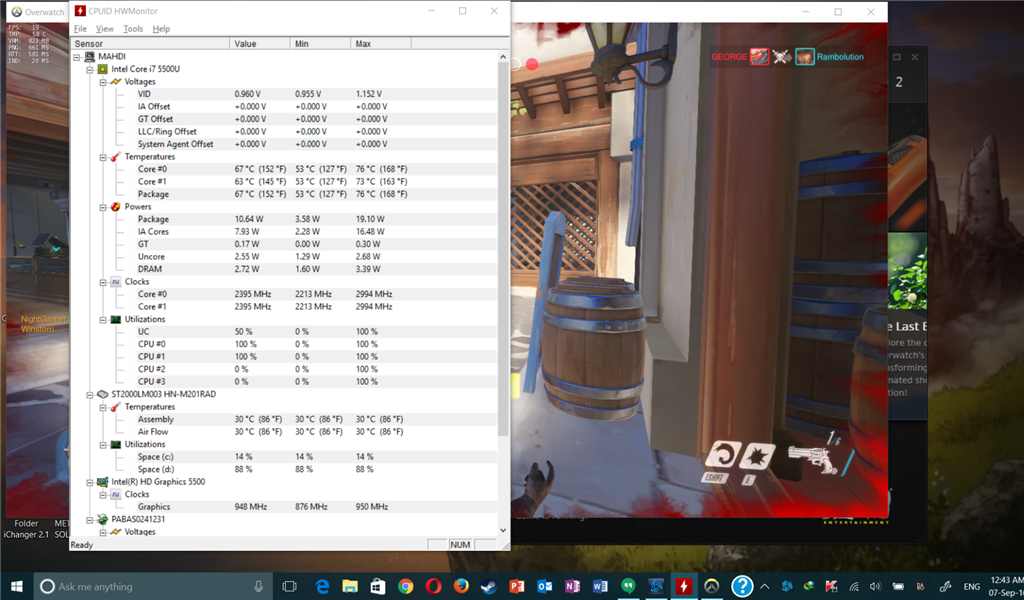Select the IA Cores power row

click(284, 232)
